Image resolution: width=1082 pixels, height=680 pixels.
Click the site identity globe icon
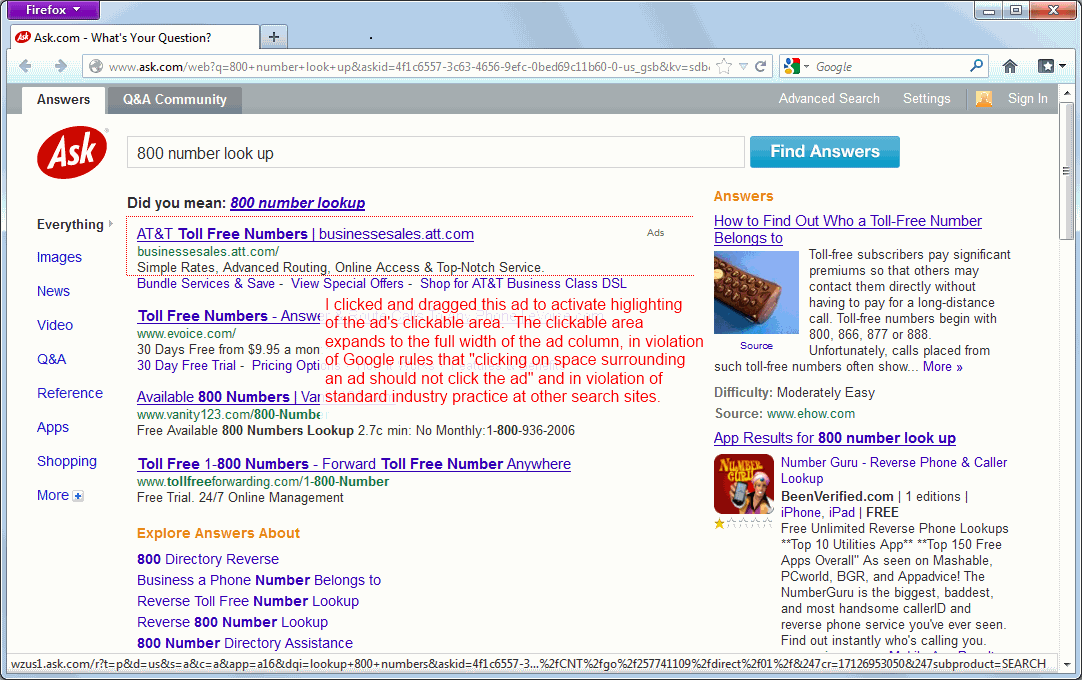point(96,66)
